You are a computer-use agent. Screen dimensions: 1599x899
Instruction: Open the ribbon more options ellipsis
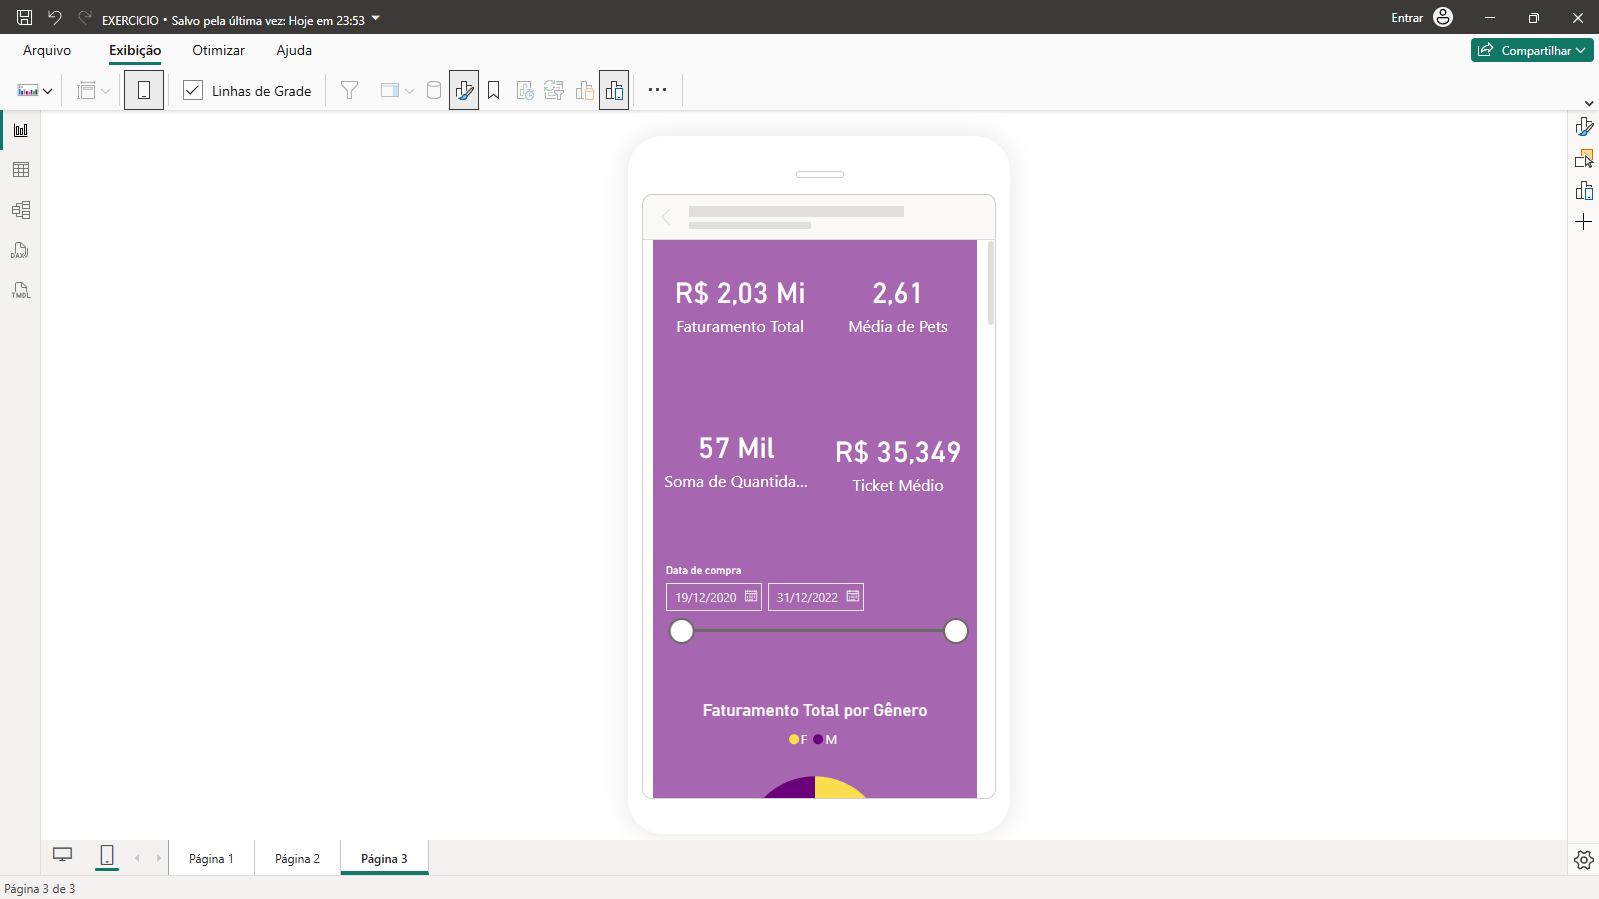(x=657, y=90)
